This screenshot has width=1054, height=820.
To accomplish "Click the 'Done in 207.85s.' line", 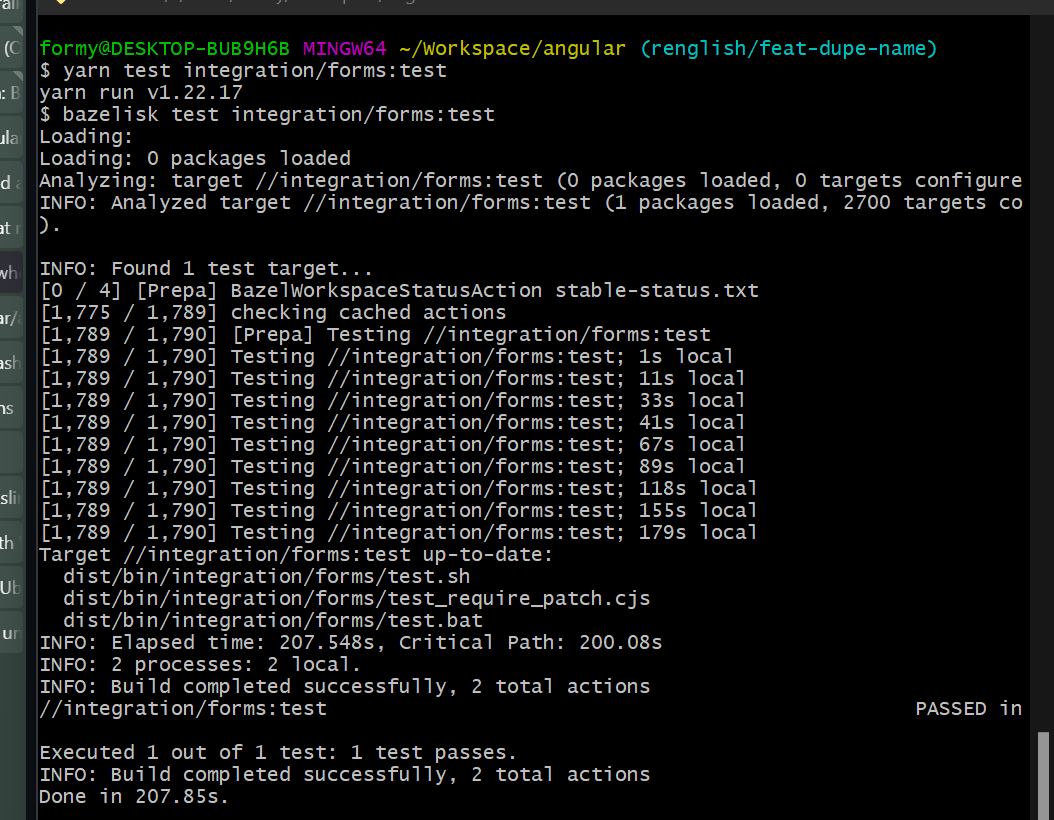I will click(134, 797).
